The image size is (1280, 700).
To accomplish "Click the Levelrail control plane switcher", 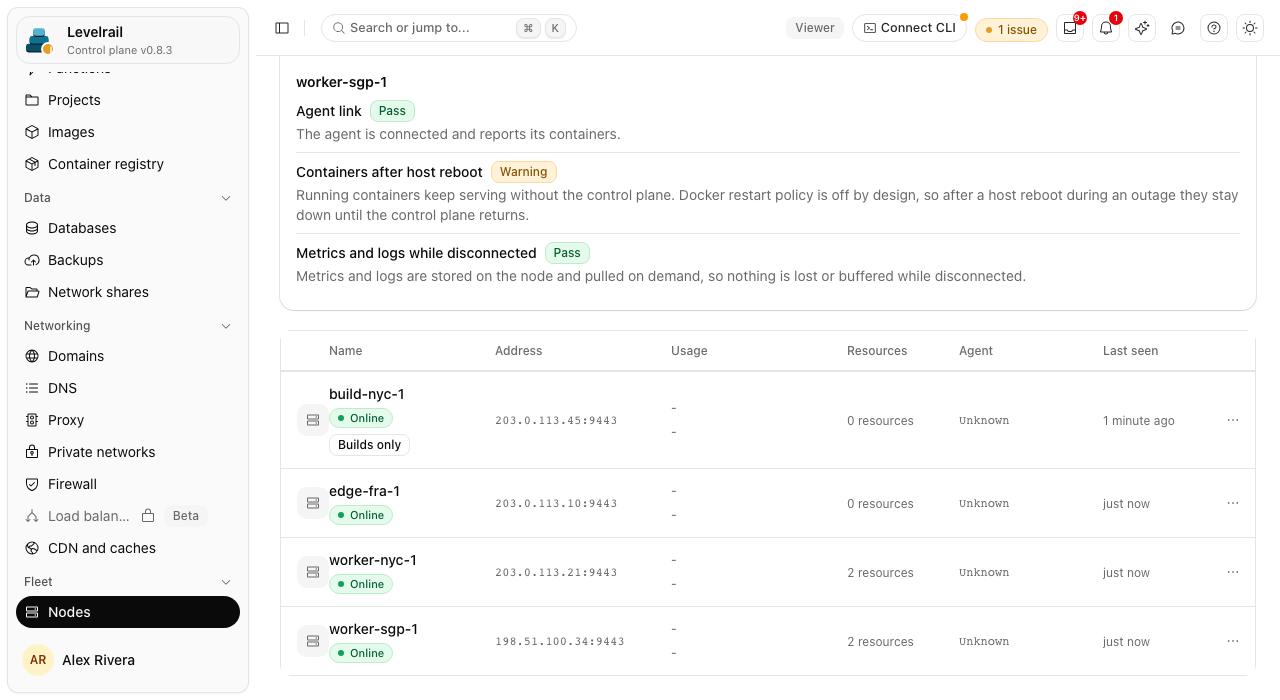I will click(128, 40).
